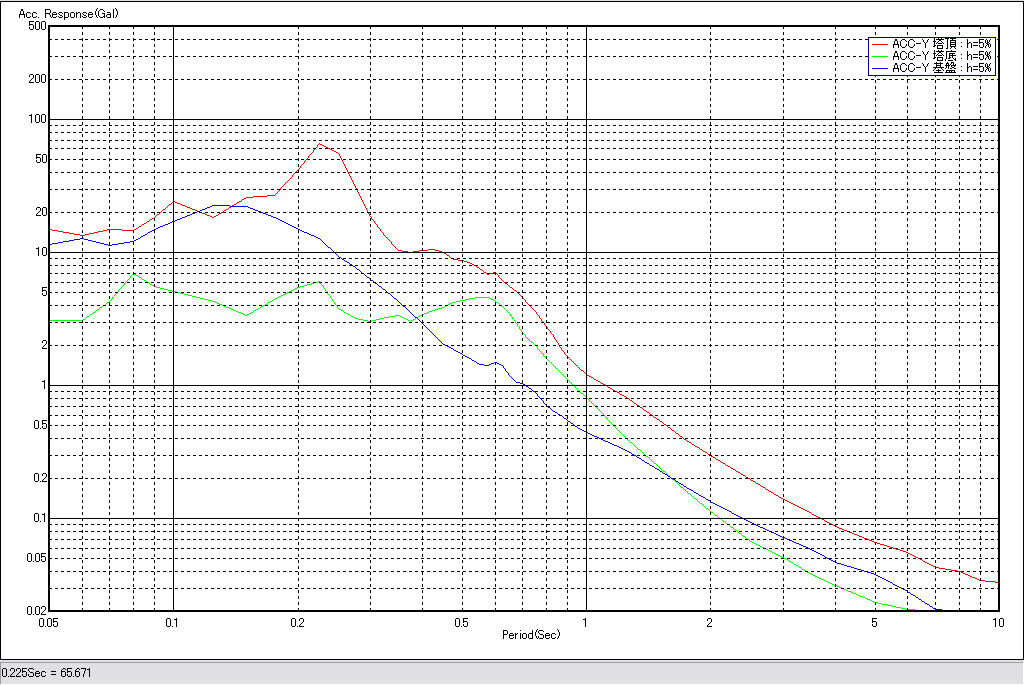Click the red curve's highest peak
The height and width of the screenshot is (685, 1024).
coord(320,144)
